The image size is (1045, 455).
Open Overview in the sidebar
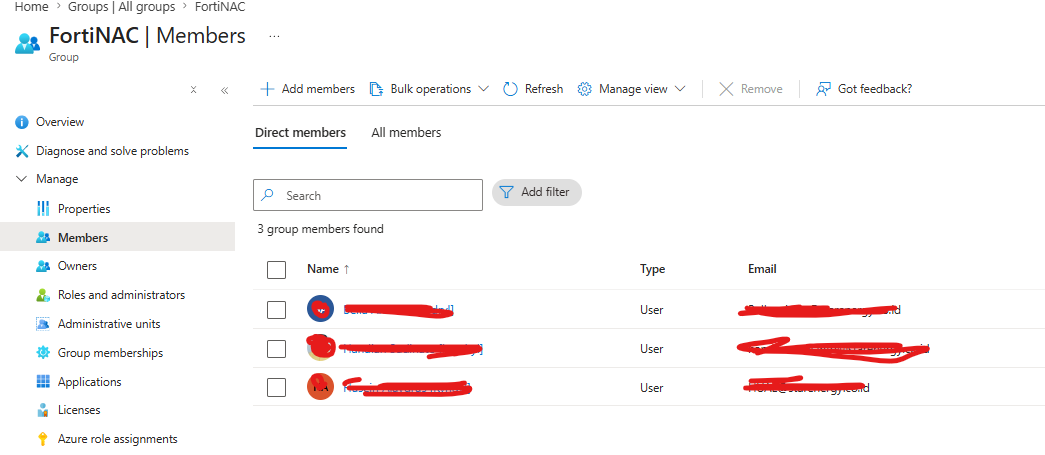(x=59, y=123)
